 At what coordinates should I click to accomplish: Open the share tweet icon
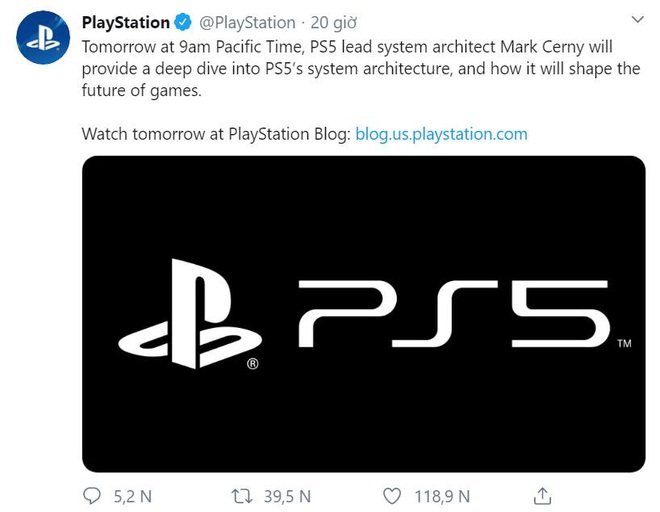tap(543, 496)
